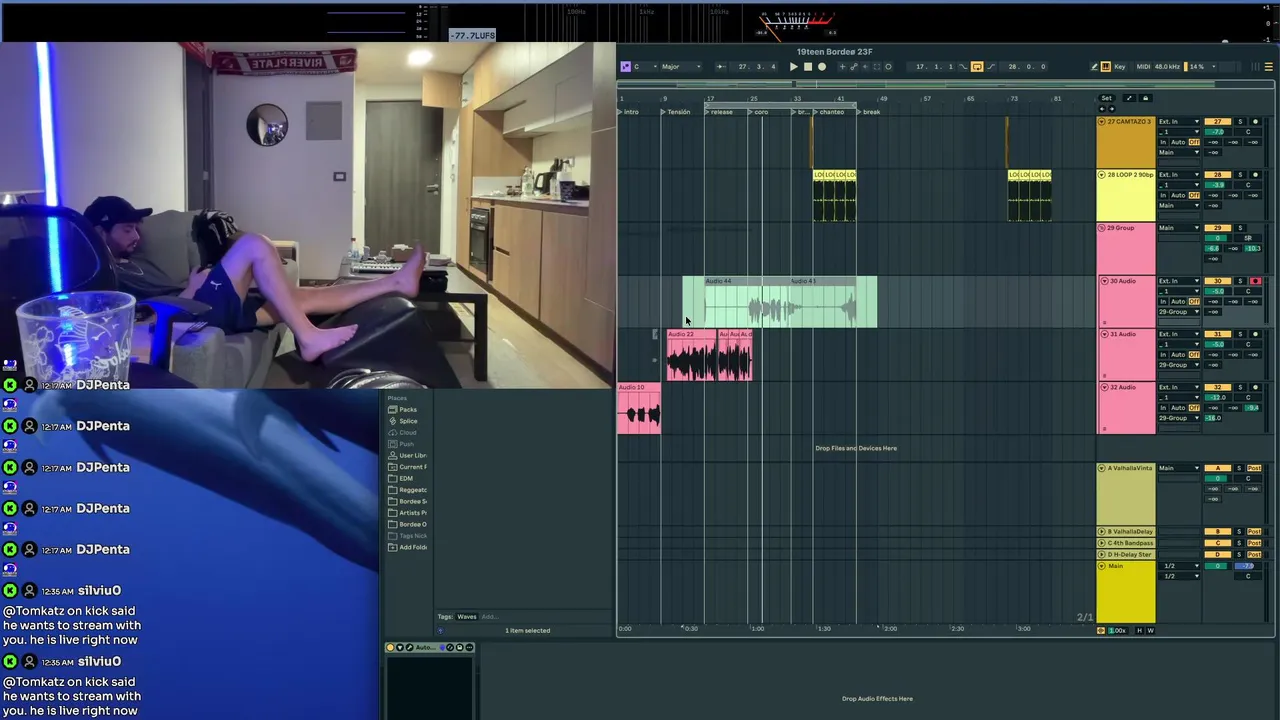Toggle track activator 30
Image resolution: width=1280 pixels, height=720 pixels.
click(1217, 281)
